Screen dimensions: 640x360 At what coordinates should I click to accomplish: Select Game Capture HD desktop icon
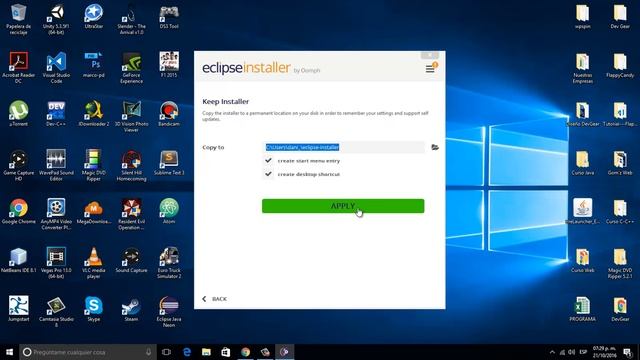(18, 165)
